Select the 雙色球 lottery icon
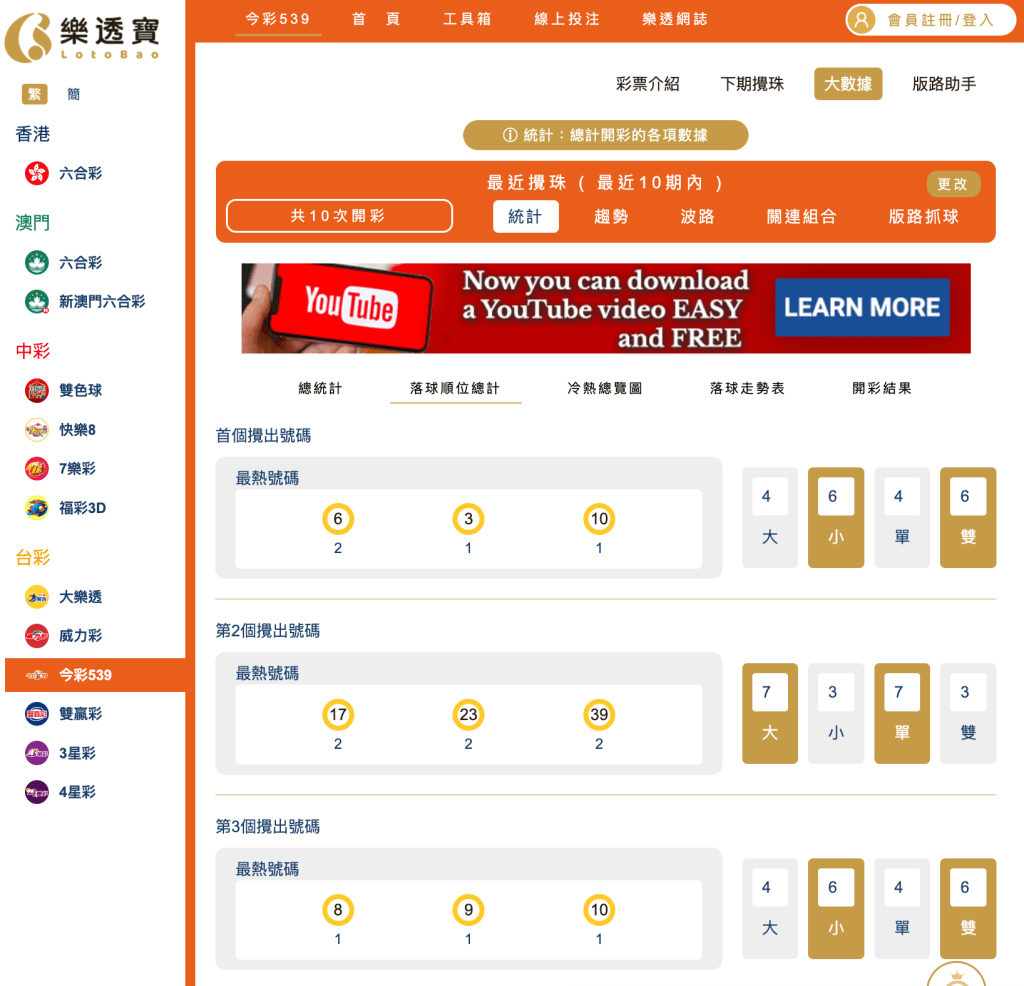Screen dimensions: 1024x986 point(37,391)
